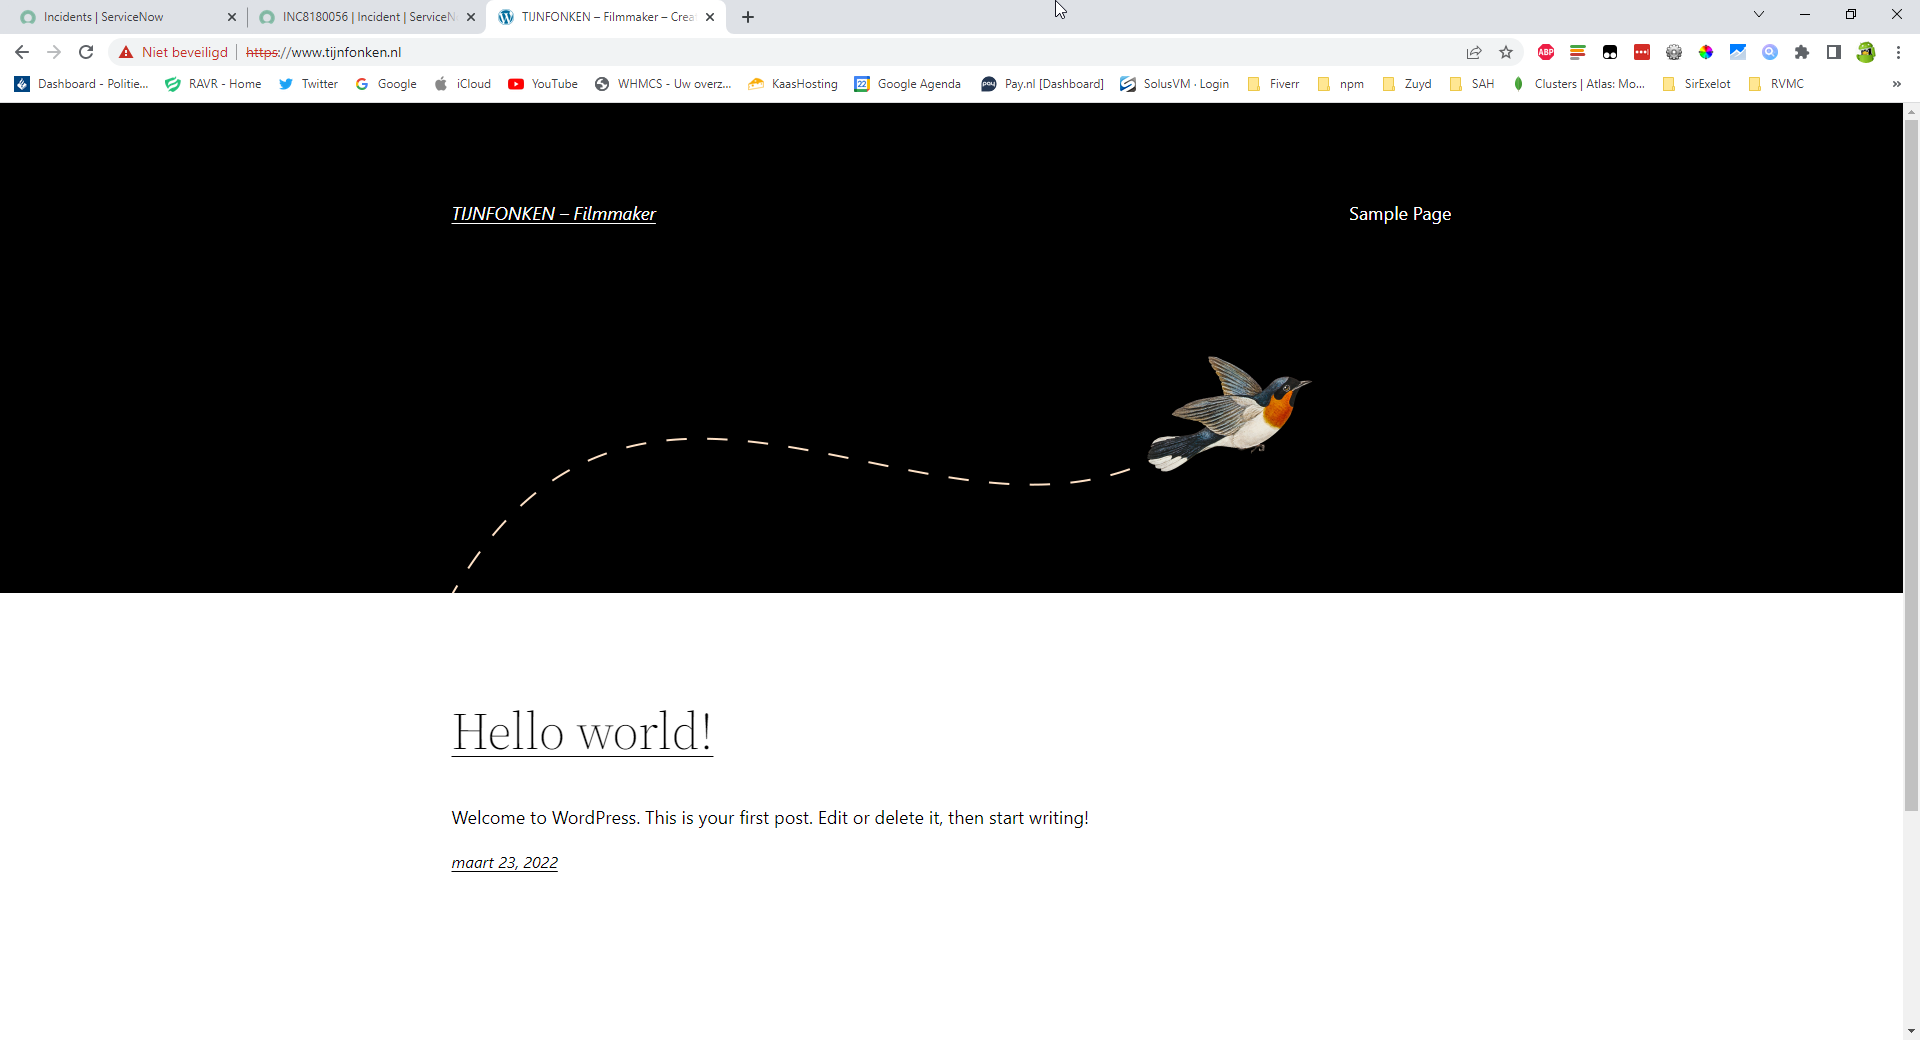Click the profile avatar icon
This screenshot has height=1040, width=1920.
point(1866,52)
